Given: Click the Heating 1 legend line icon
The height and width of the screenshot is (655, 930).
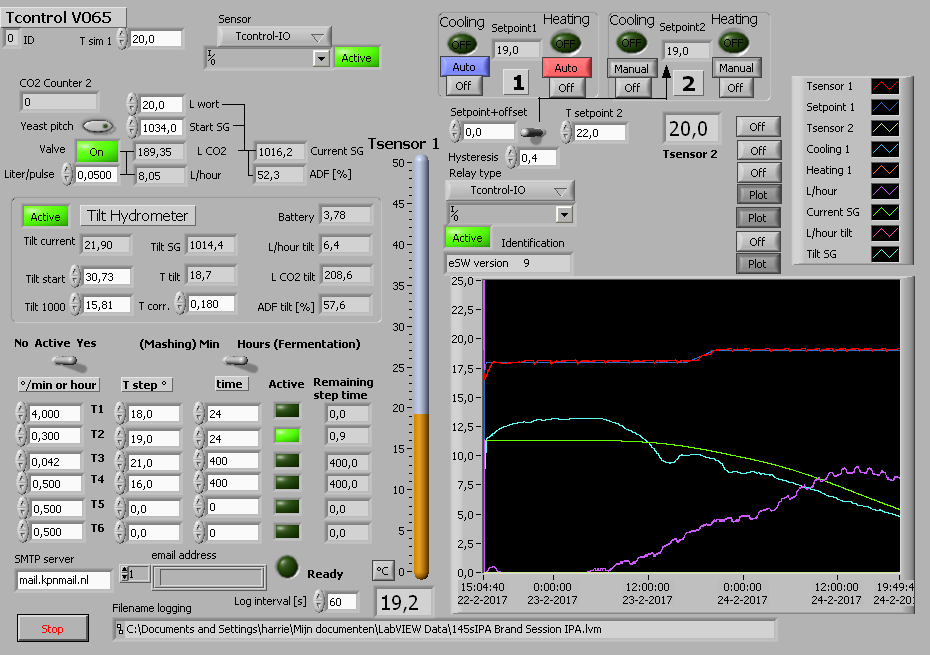Looking at the screenshot, I should [886, 171].
